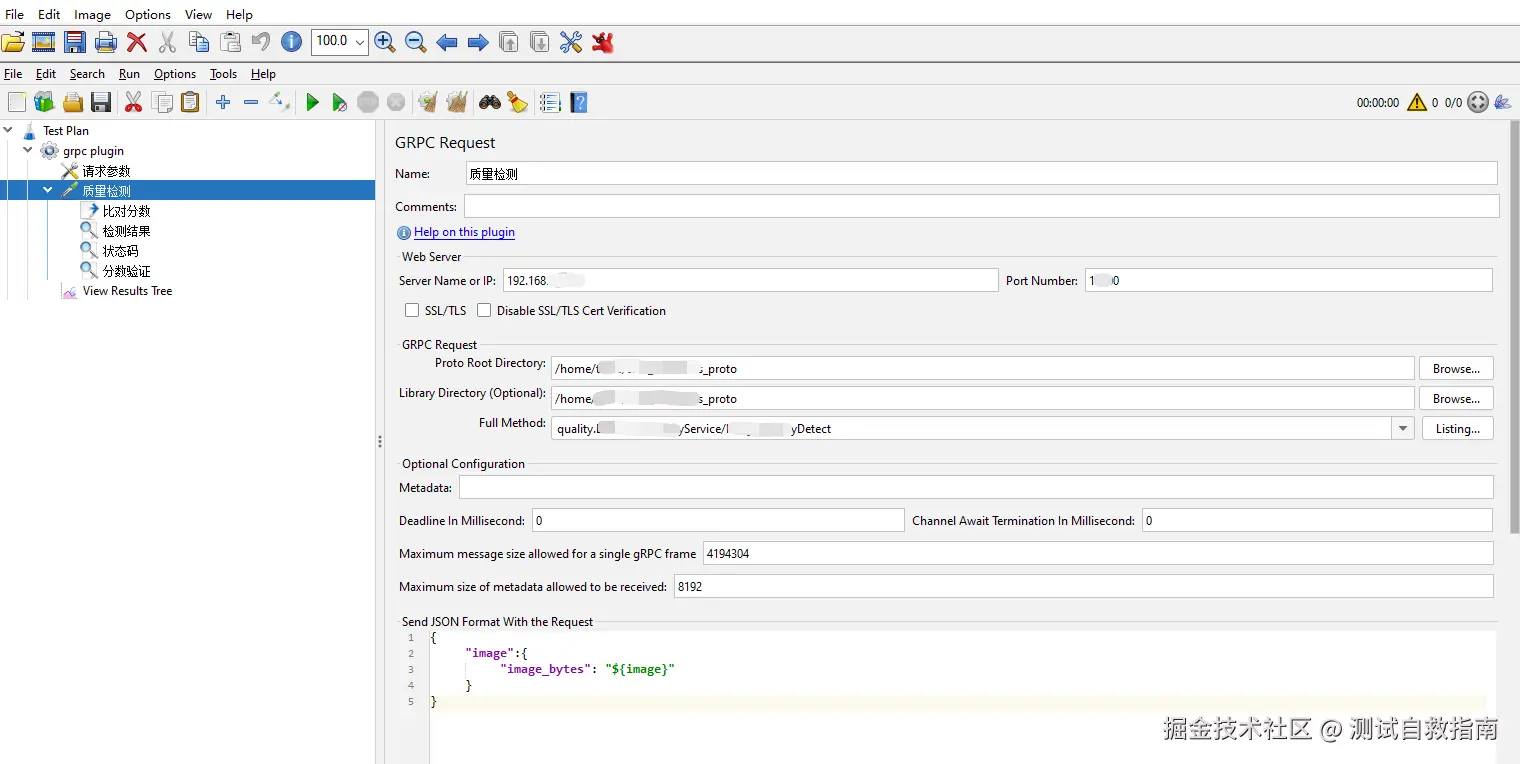Image resolution: width=1520 pixels, height=764 pixels.
Task: Start test with no pauses
Action: pos(340,102)
